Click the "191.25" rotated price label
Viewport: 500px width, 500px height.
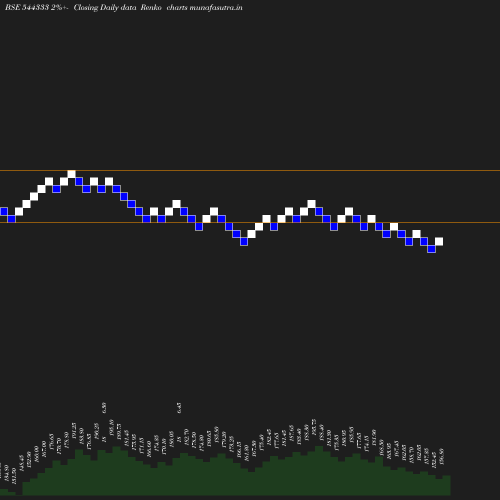pyautogui.click(x=74, y=430)
